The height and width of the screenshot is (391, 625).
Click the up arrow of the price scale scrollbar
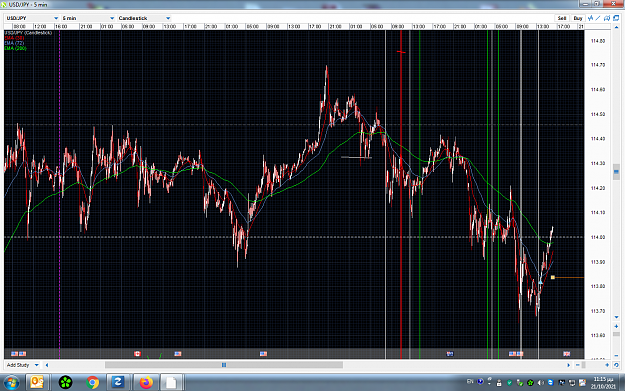click(616, 27)
